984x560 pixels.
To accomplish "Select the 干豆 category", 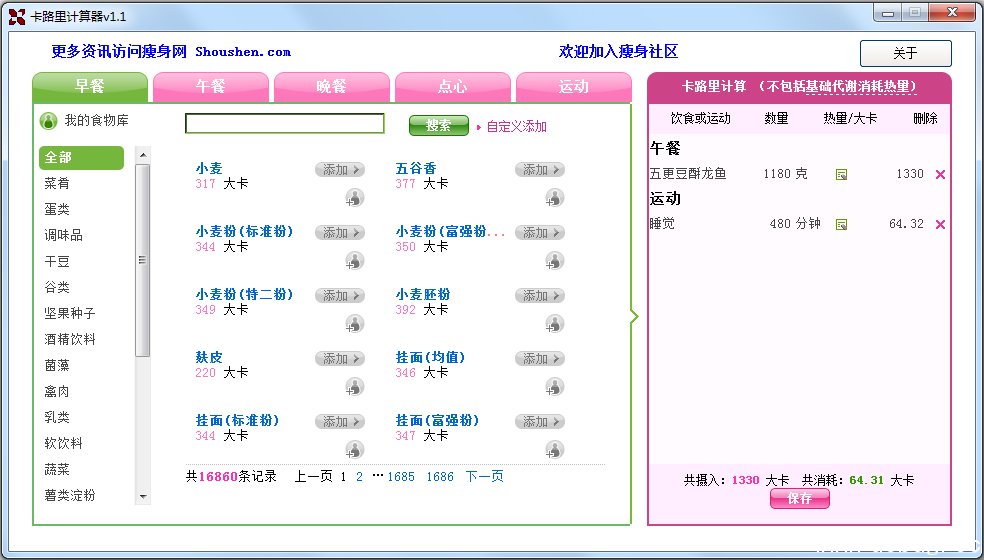I will pyautogui.click(x=57, y=261).
